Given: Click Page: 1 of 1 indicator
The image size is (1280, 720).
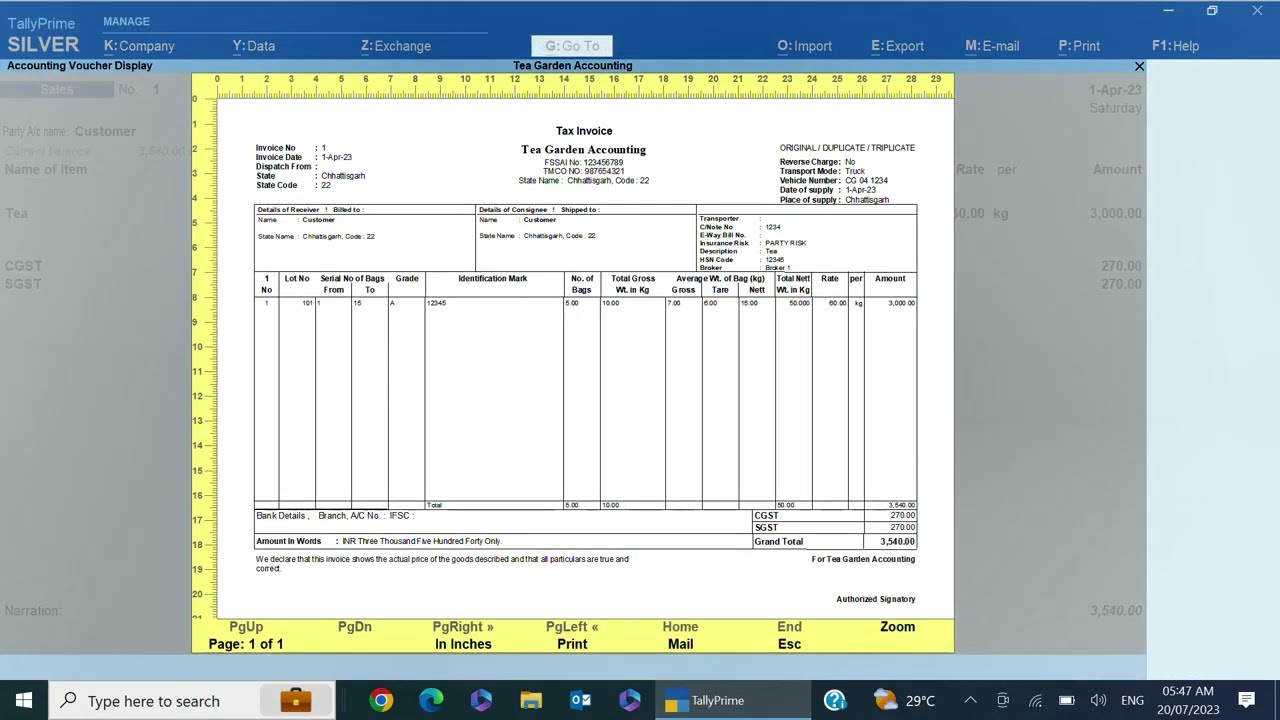Looking at the screenshot, I should [x=246, y=644].
